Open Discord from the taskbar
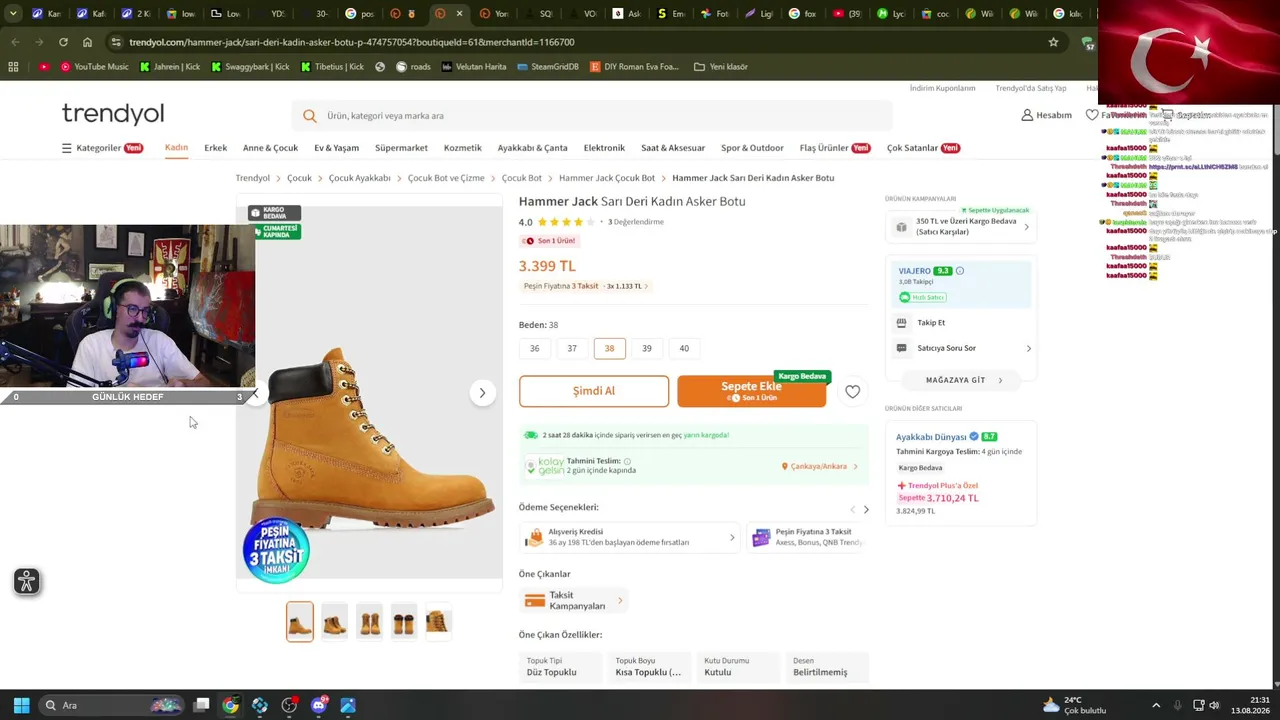Viewport: 1280px width, 720px height. point(319,705)
